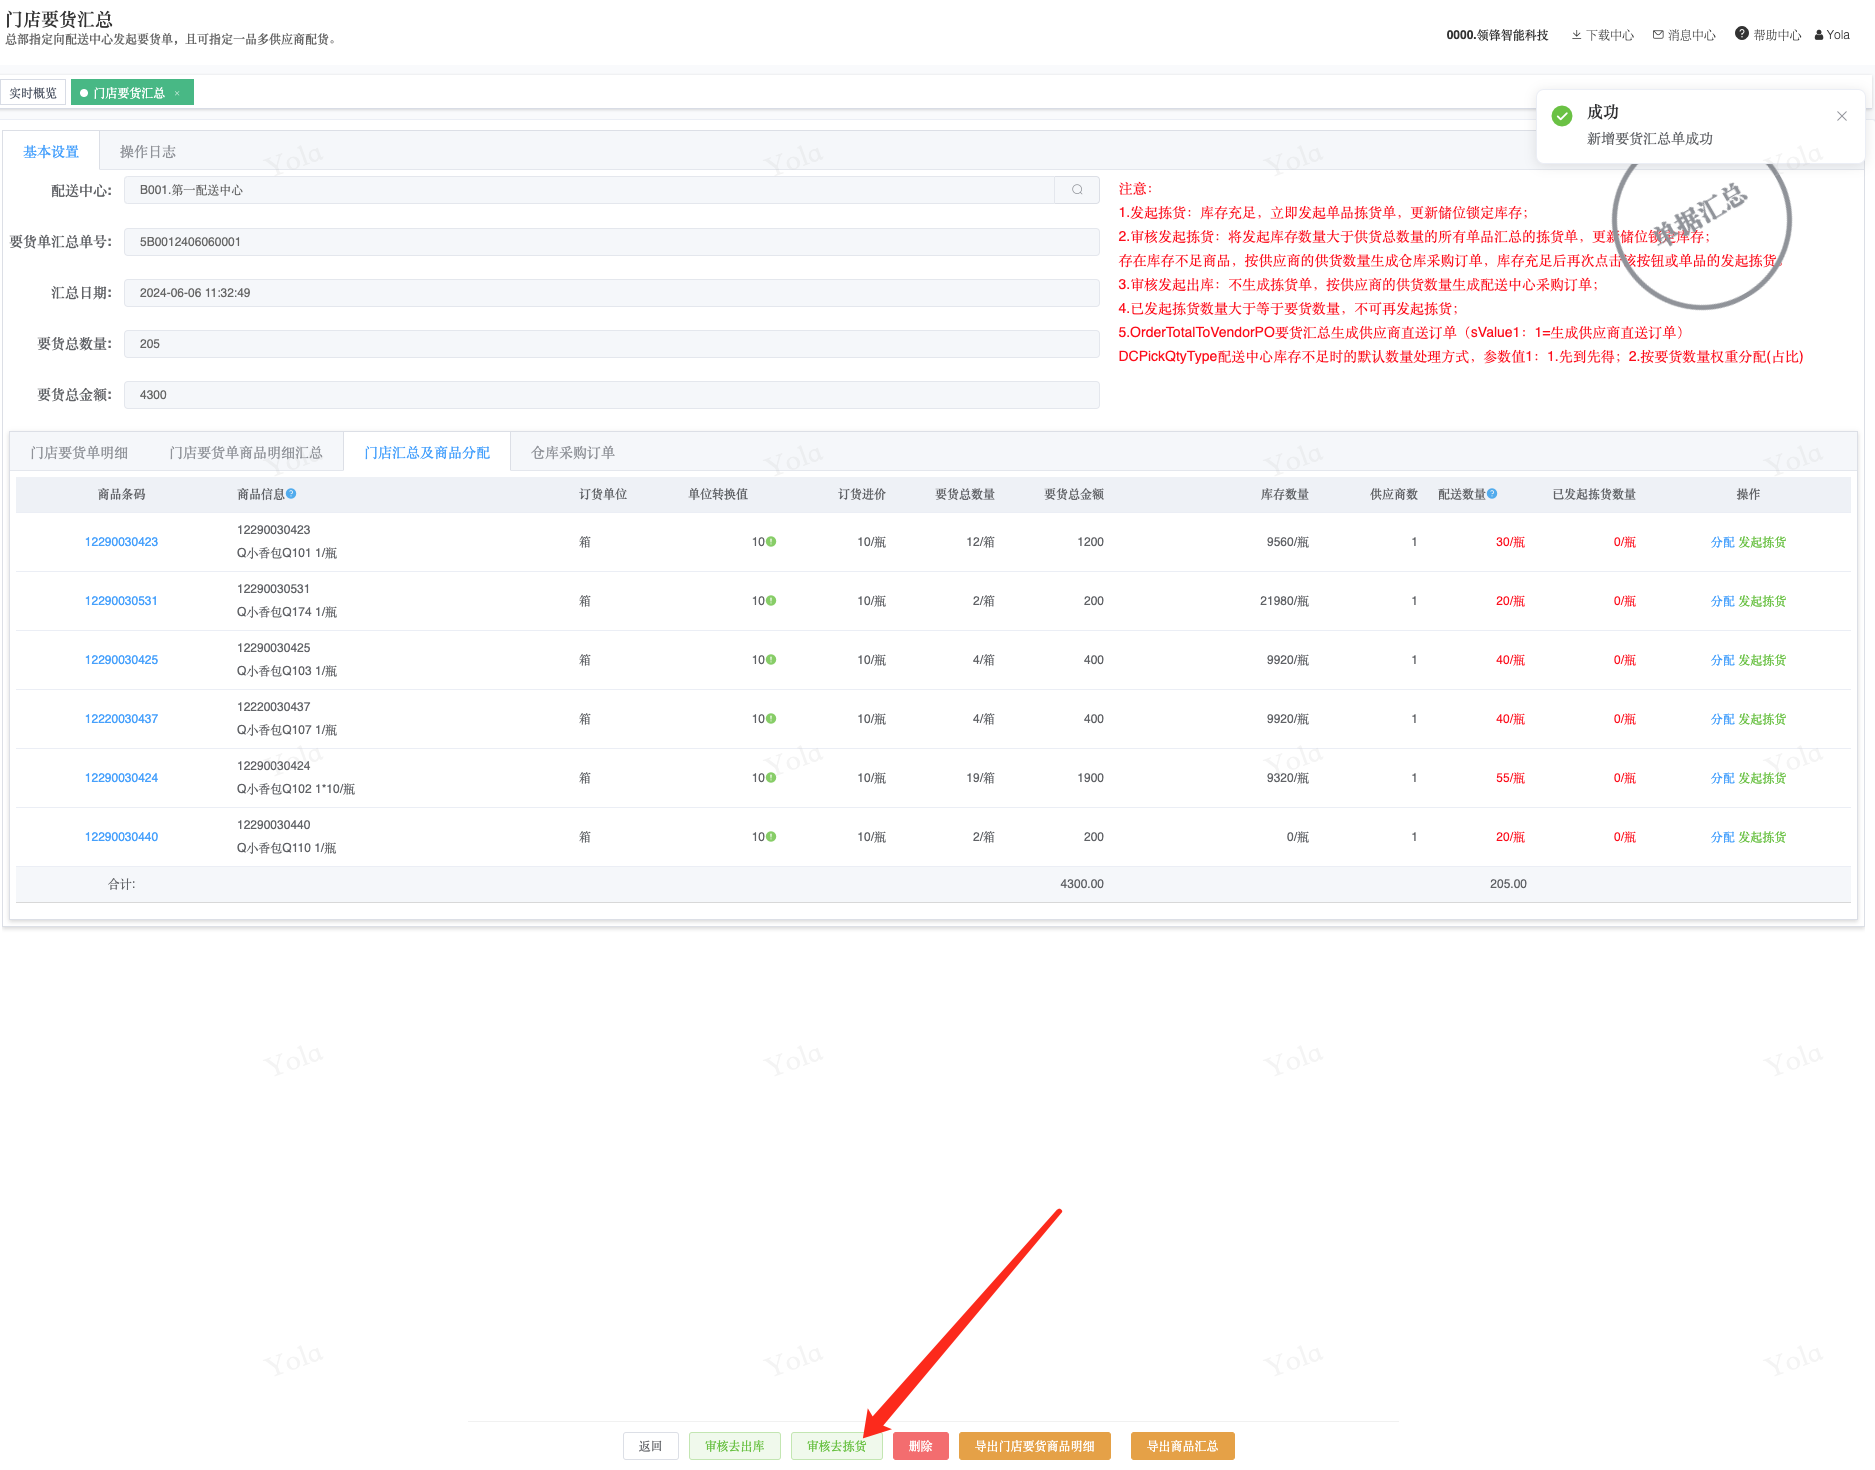1875x1470 pixels.
Task: Click green conversion icon in row 12290030423
Action: tap(771, 542)
